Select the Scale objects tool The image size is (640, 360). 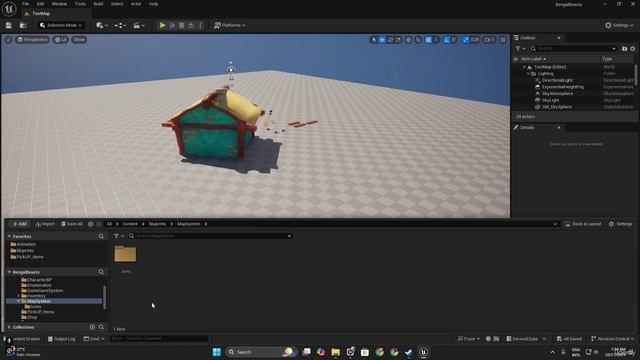coord(398,40)
